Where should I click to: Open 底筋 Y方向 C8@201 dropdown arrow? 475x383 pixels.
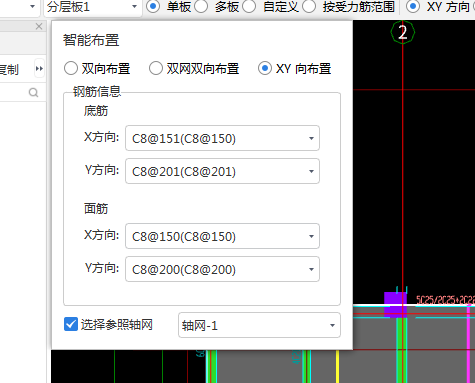coord(311,171)
